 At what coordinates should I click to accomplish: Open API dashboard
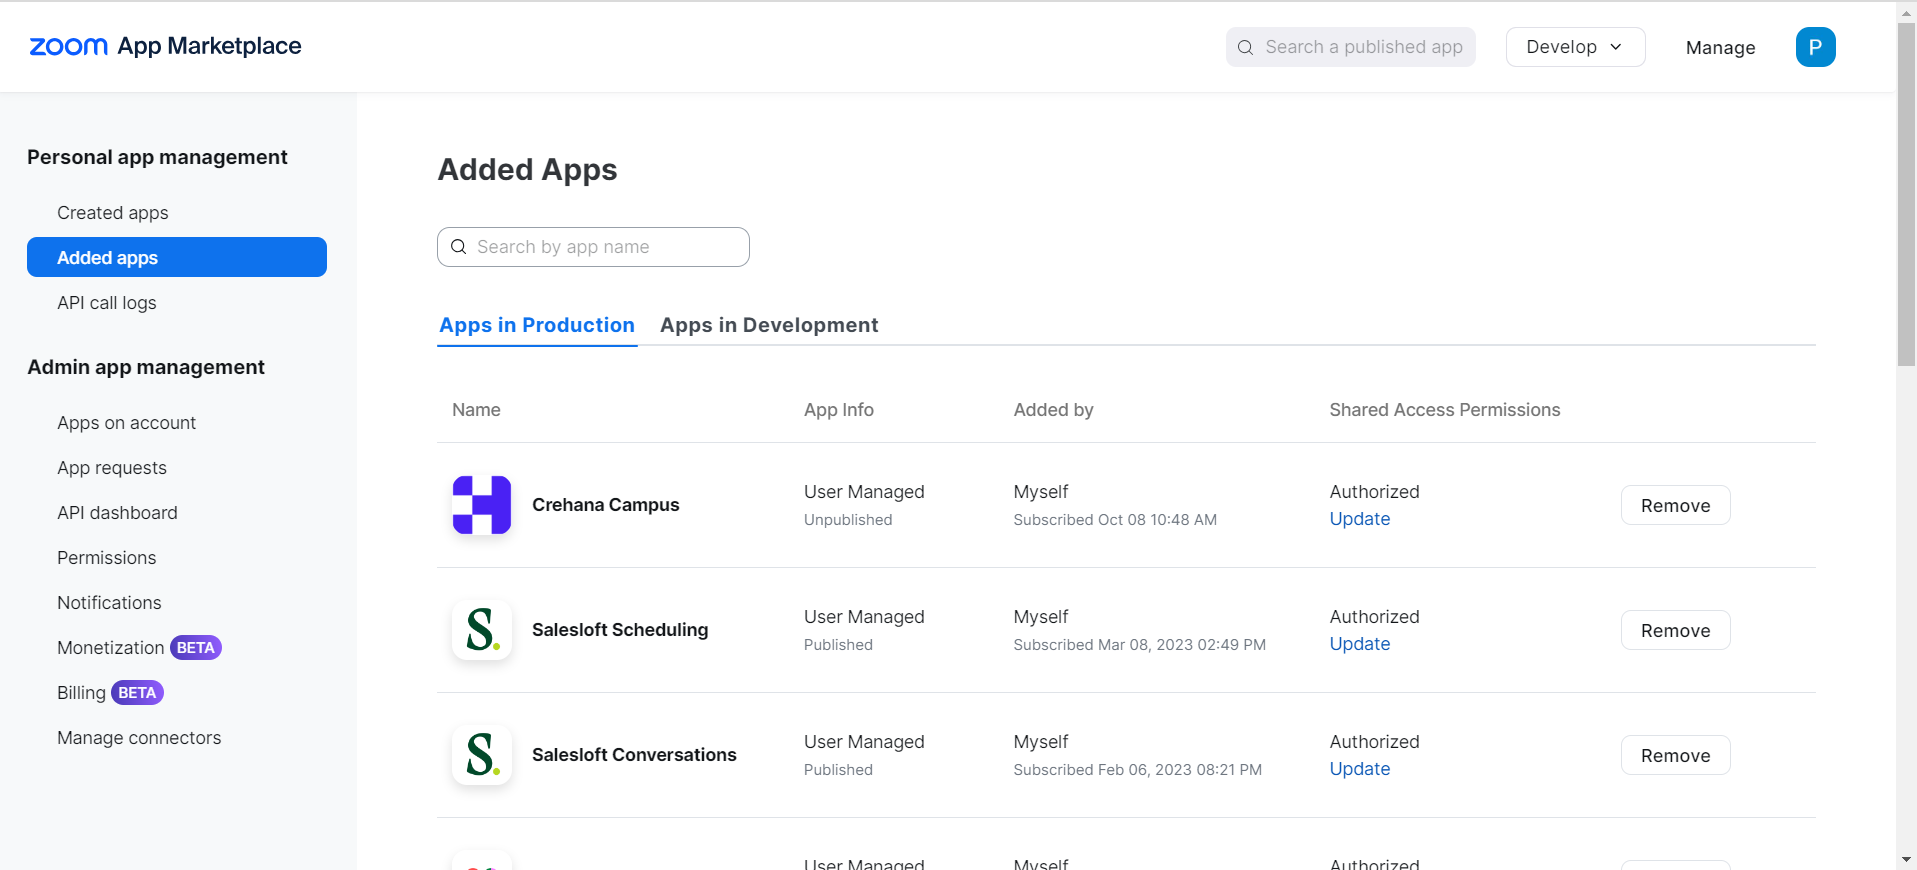[x=117, y=513]
